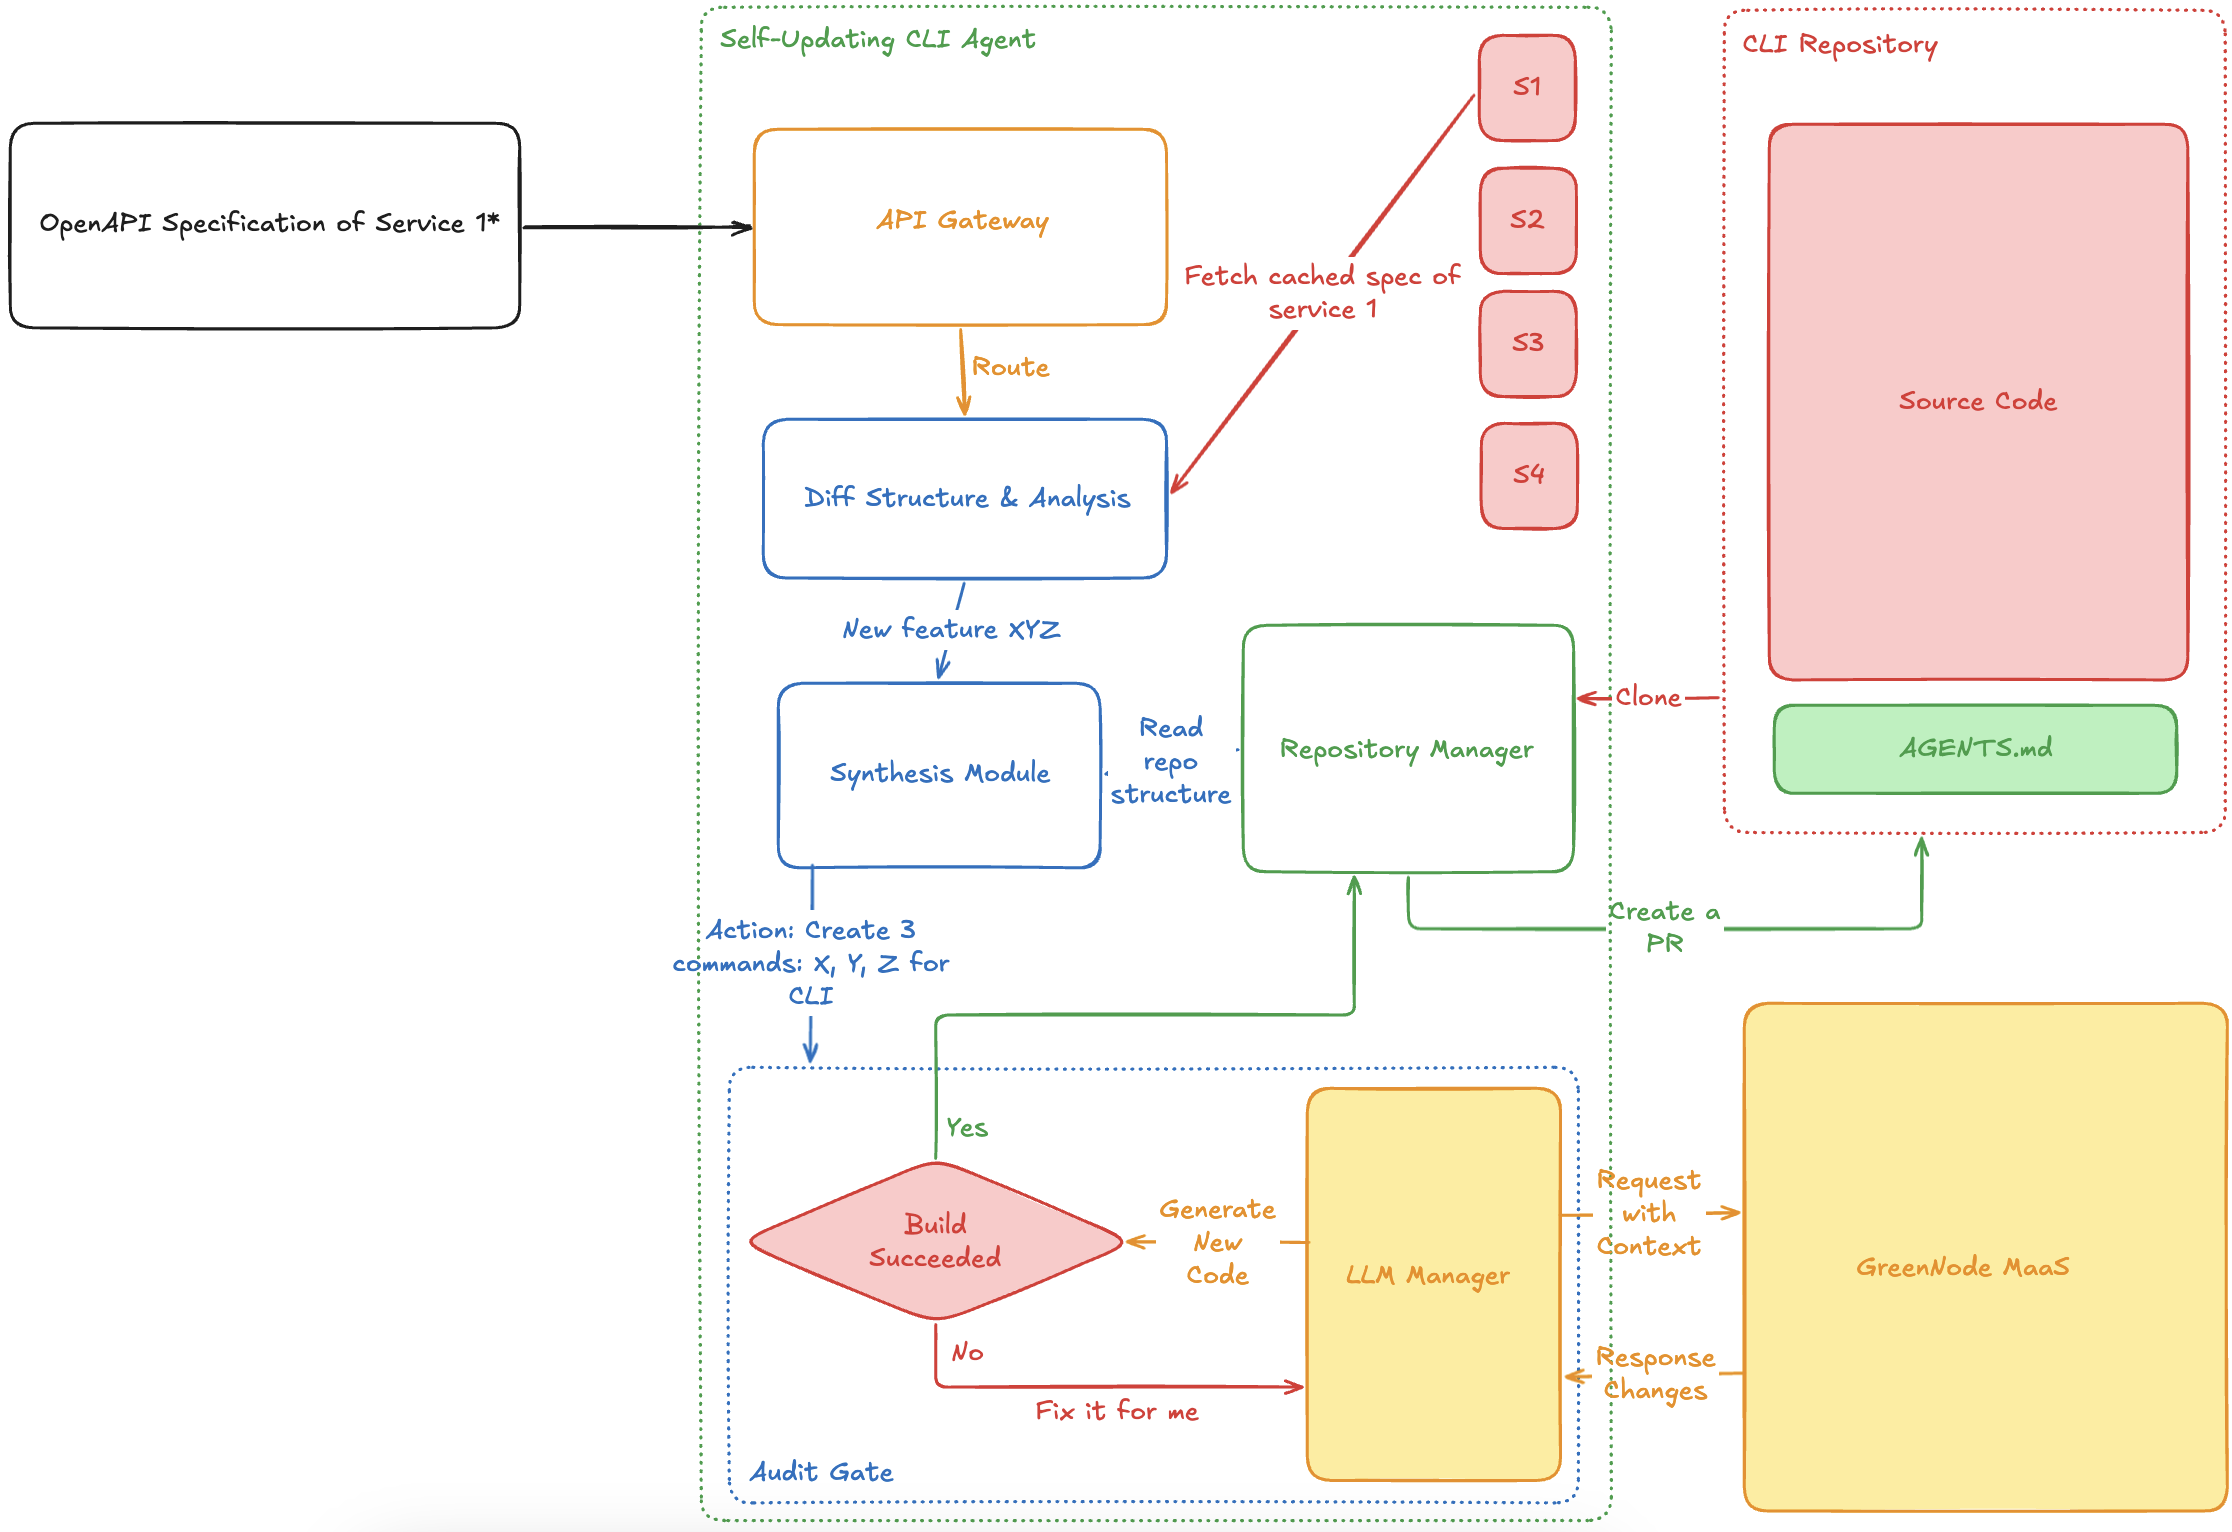Select the 'Generate New Code' label
2232x1532 pixels.
[x=1217, y=1242]
